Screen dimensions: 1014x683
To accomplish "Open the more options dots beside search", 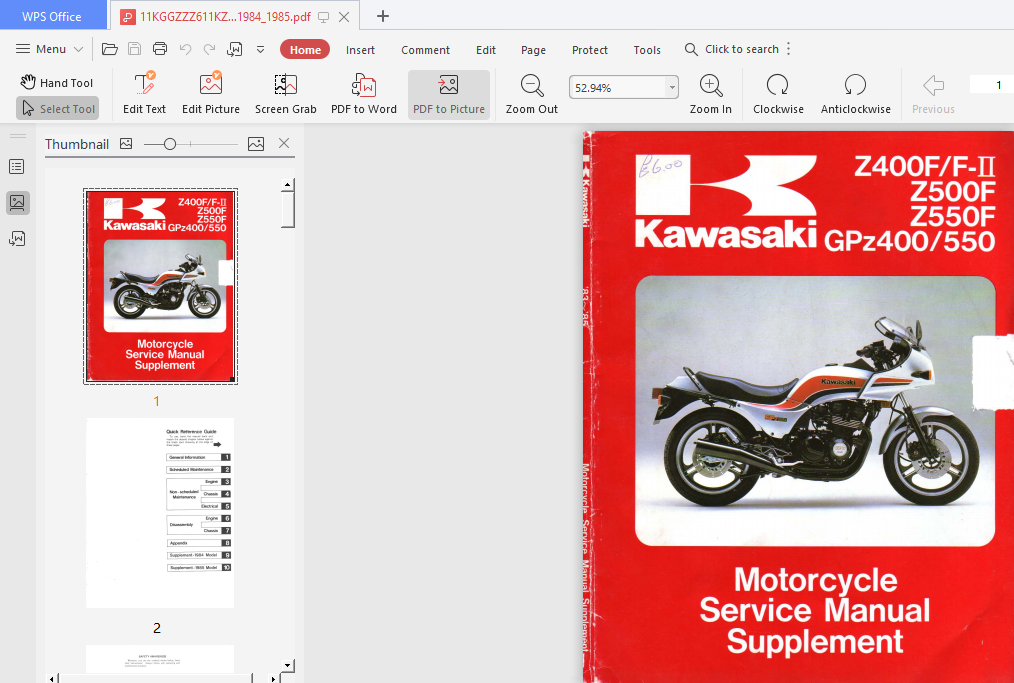I will pos(789,49).
